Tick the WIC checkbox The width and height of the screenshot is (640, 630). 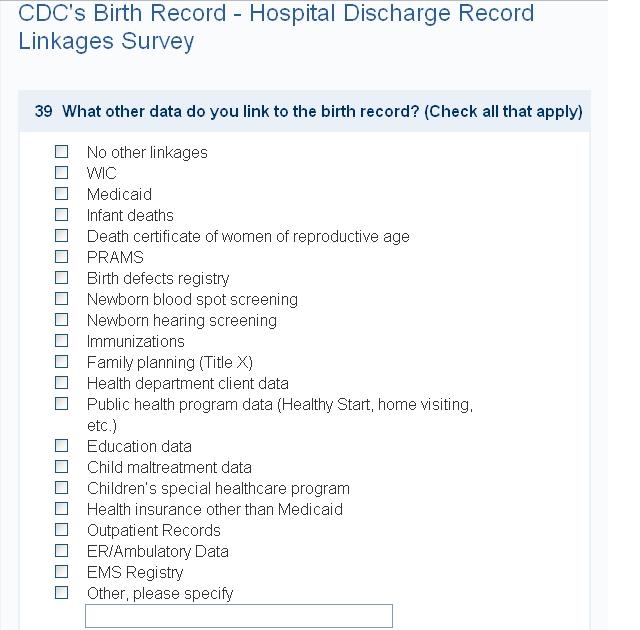[x=62, y=173]
